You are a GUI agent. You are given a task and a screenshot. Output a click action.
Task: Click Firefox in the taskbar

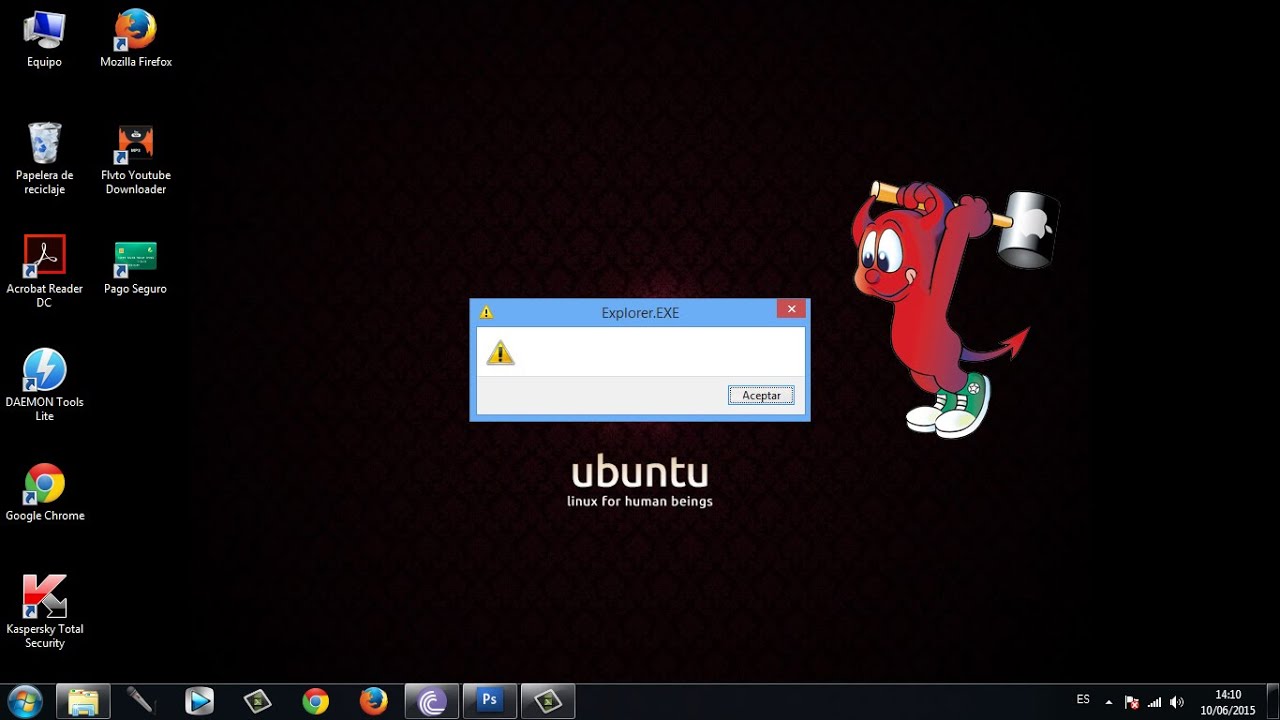click(374, 701)
